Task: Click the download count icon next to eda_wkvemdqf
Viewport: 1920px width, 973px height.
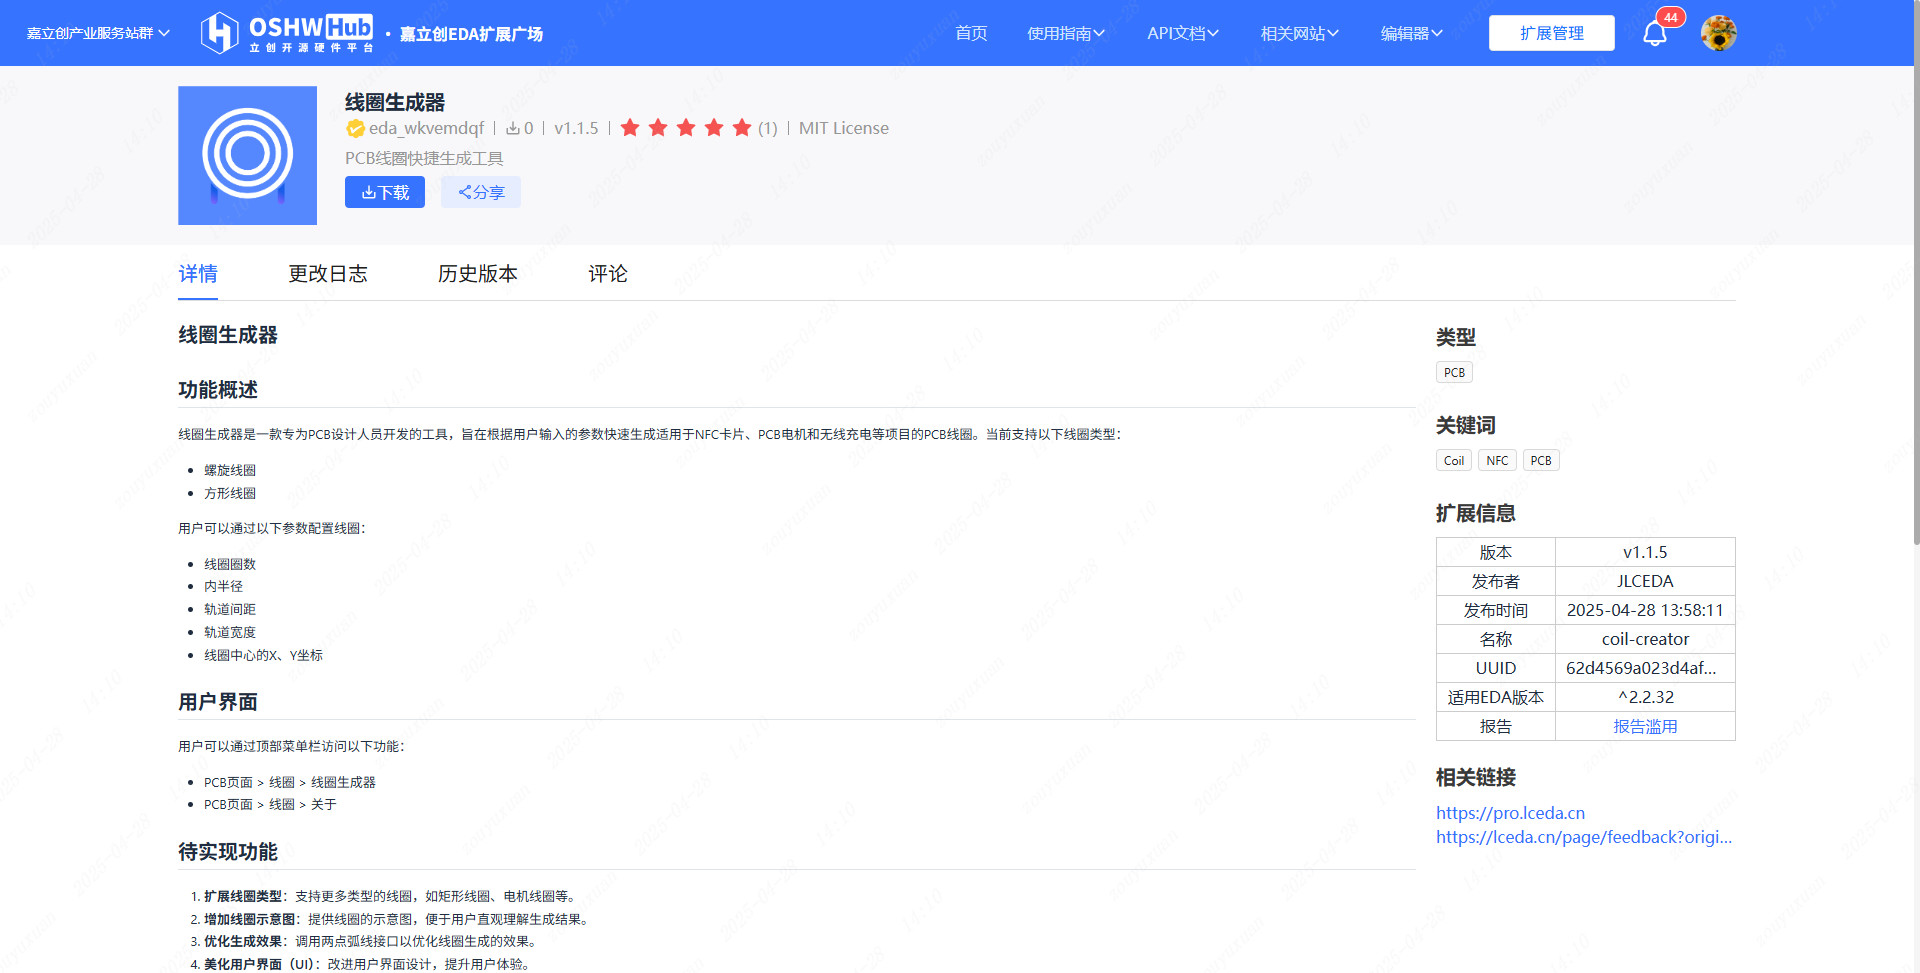Action: pos(513,128)
